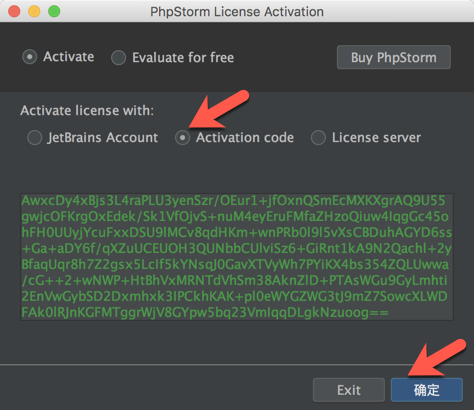
Task: Minimize the window with the yellow button
Action: [x=34, y=11]
